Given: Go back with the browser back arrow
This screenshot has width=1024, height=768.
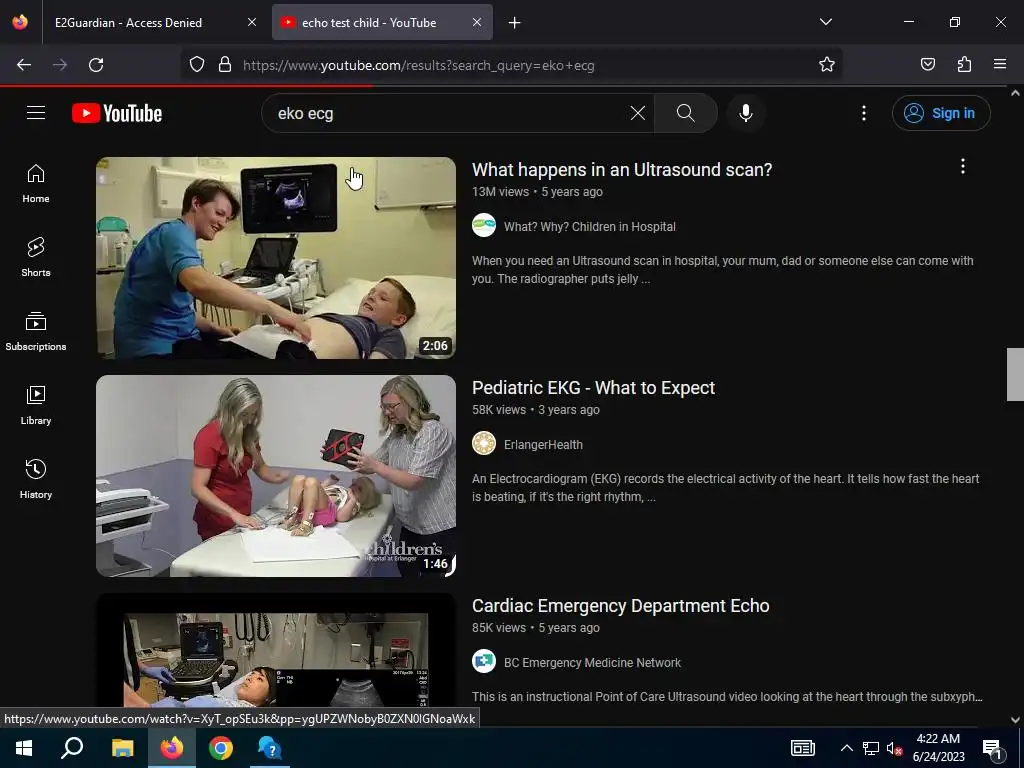Looking at the screenshot, I should point(24,65).
